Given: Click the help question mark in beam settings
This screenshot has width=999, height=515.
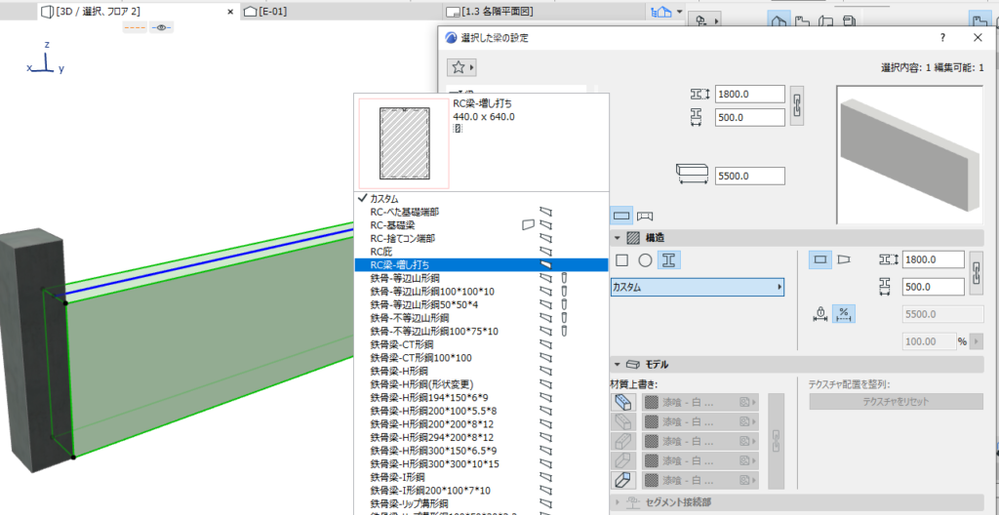Looking at the screenshot, I should tap(942, 38).
